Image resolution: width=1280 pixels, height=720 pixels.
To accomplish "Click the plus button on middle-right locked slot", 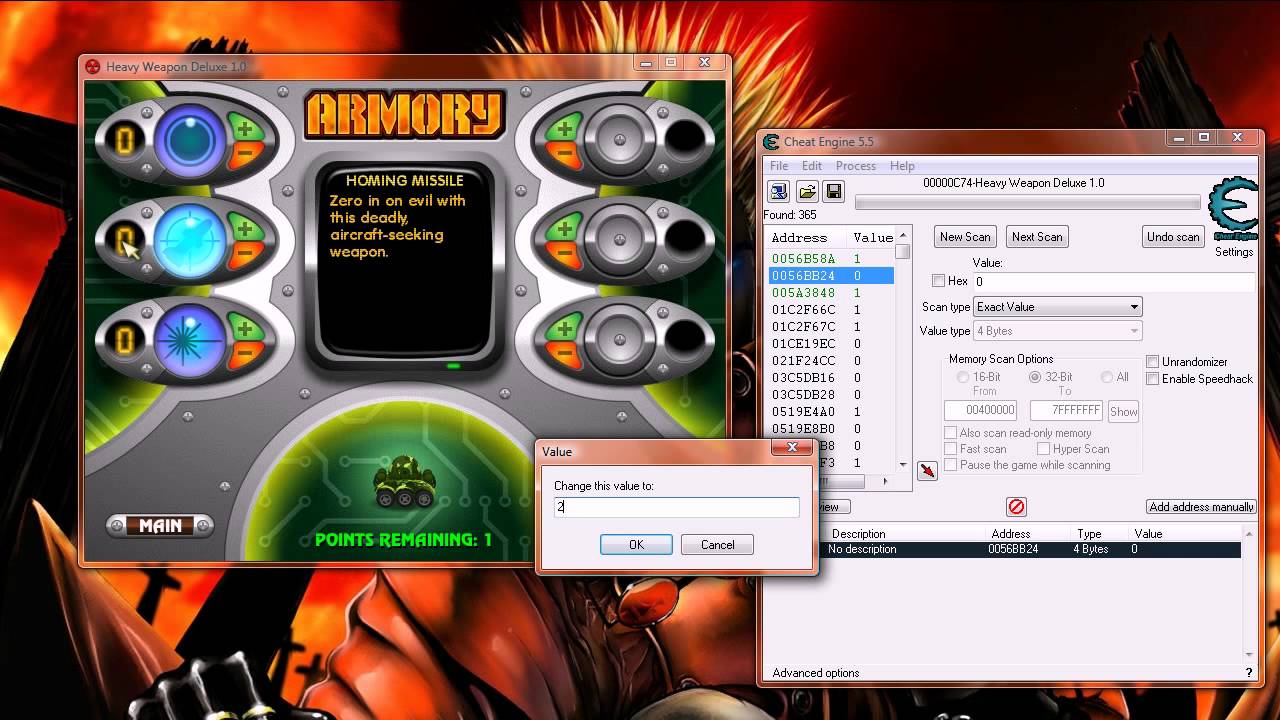I will 564,229.
